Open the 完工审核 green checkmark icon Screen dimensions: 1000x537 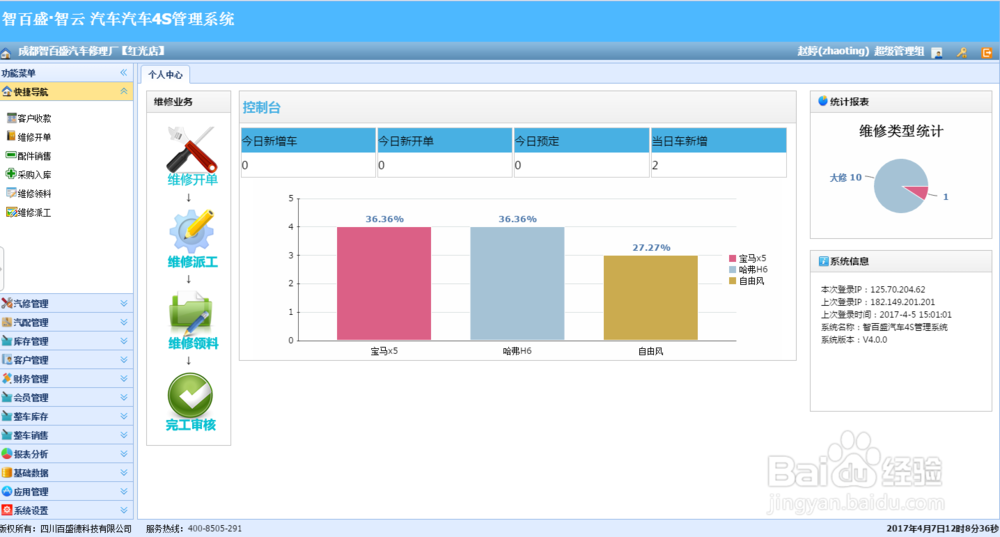(190, 395)
